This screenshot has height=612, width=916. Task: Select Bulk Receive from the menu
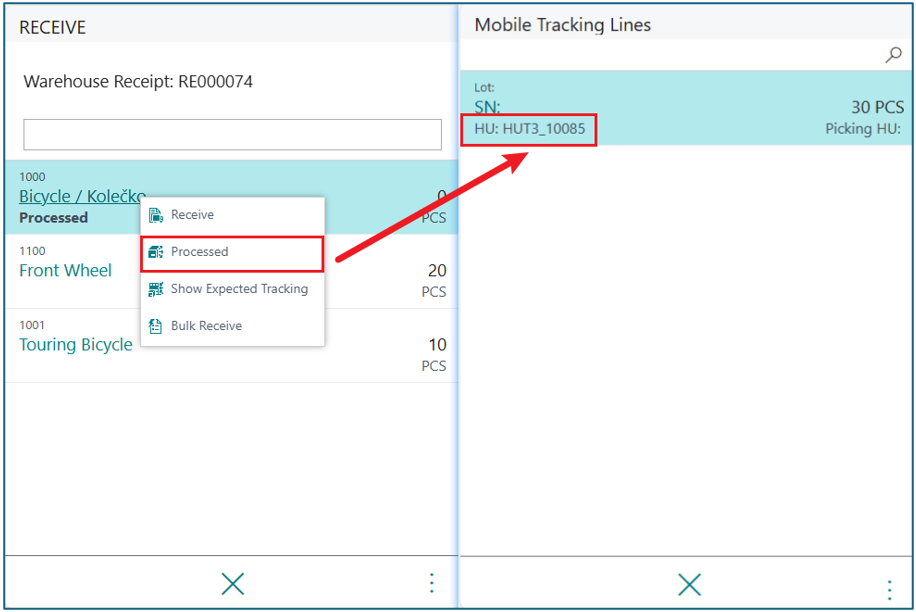pyautogui.click(x=206, y=326)
